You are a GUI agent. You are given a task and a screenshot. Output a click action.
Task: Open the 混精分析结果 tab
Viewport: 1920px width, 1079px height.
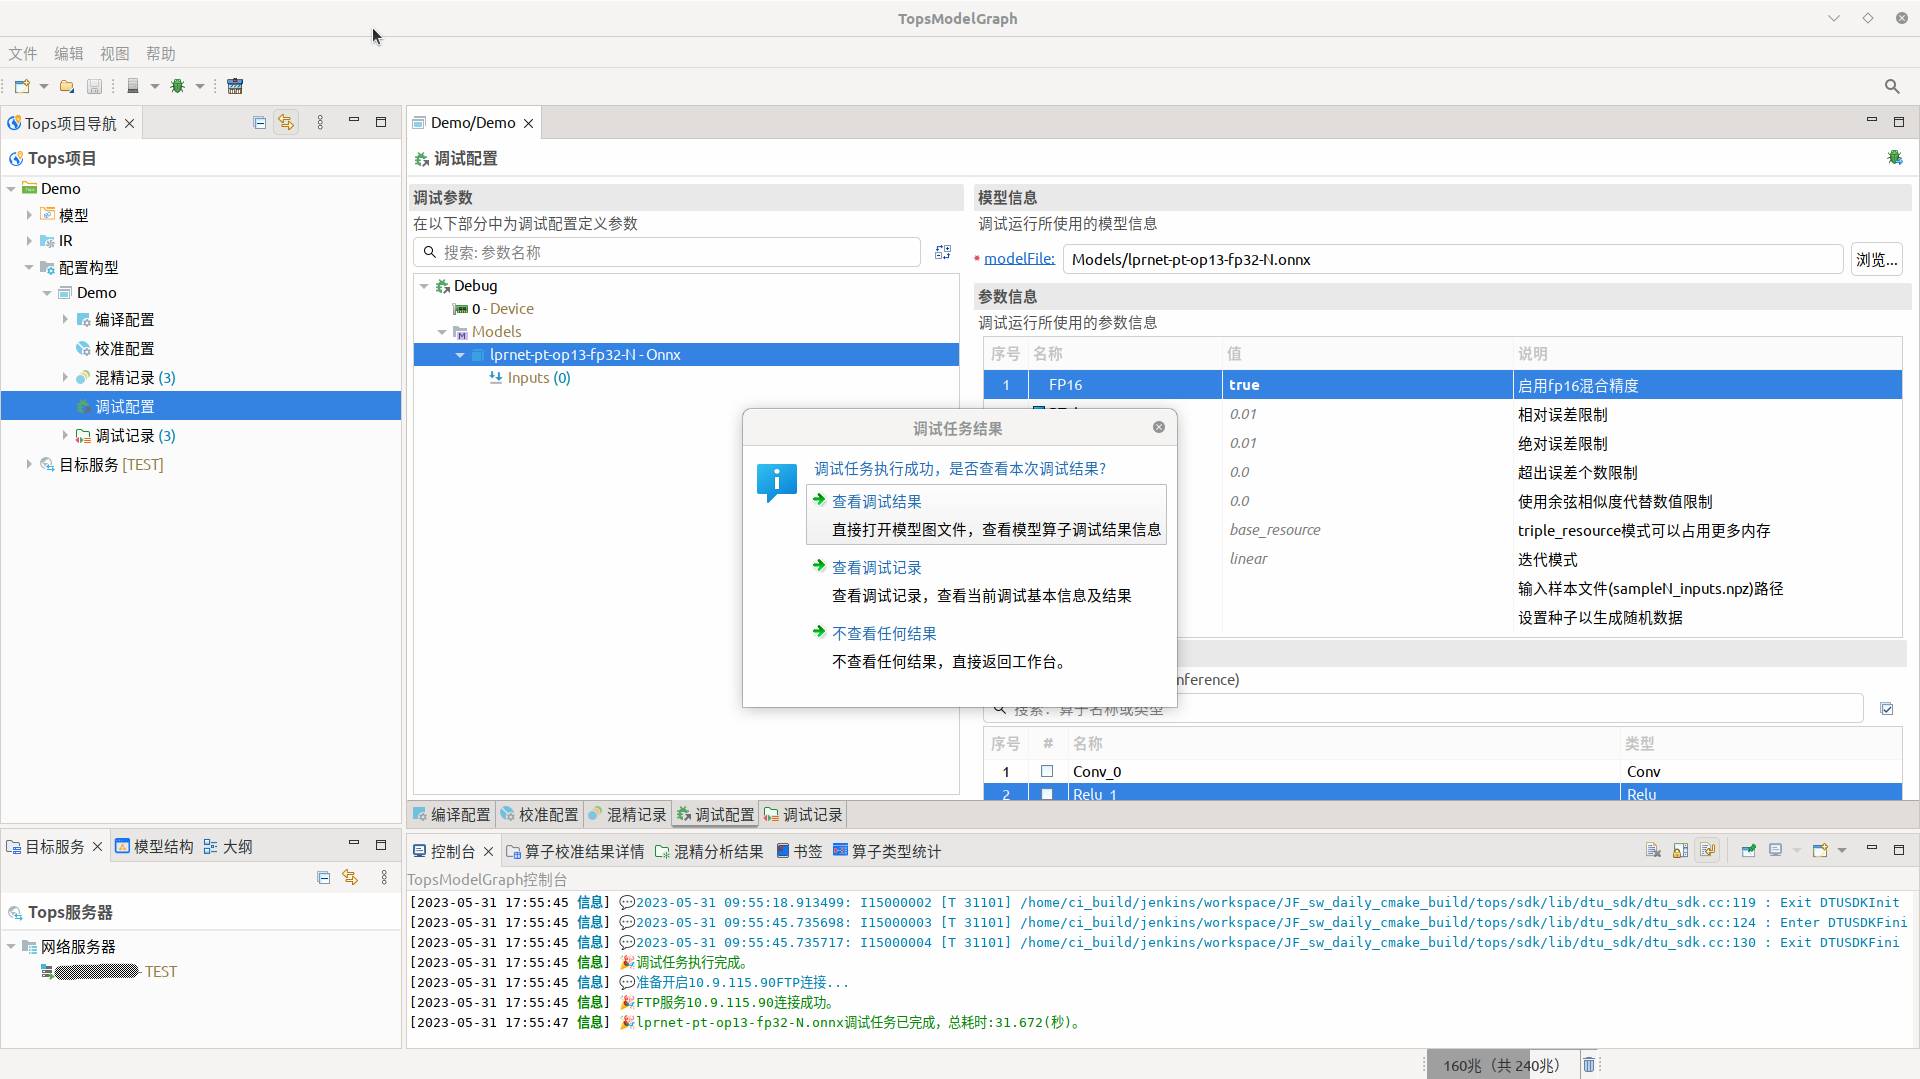click(x=709, y=851)
